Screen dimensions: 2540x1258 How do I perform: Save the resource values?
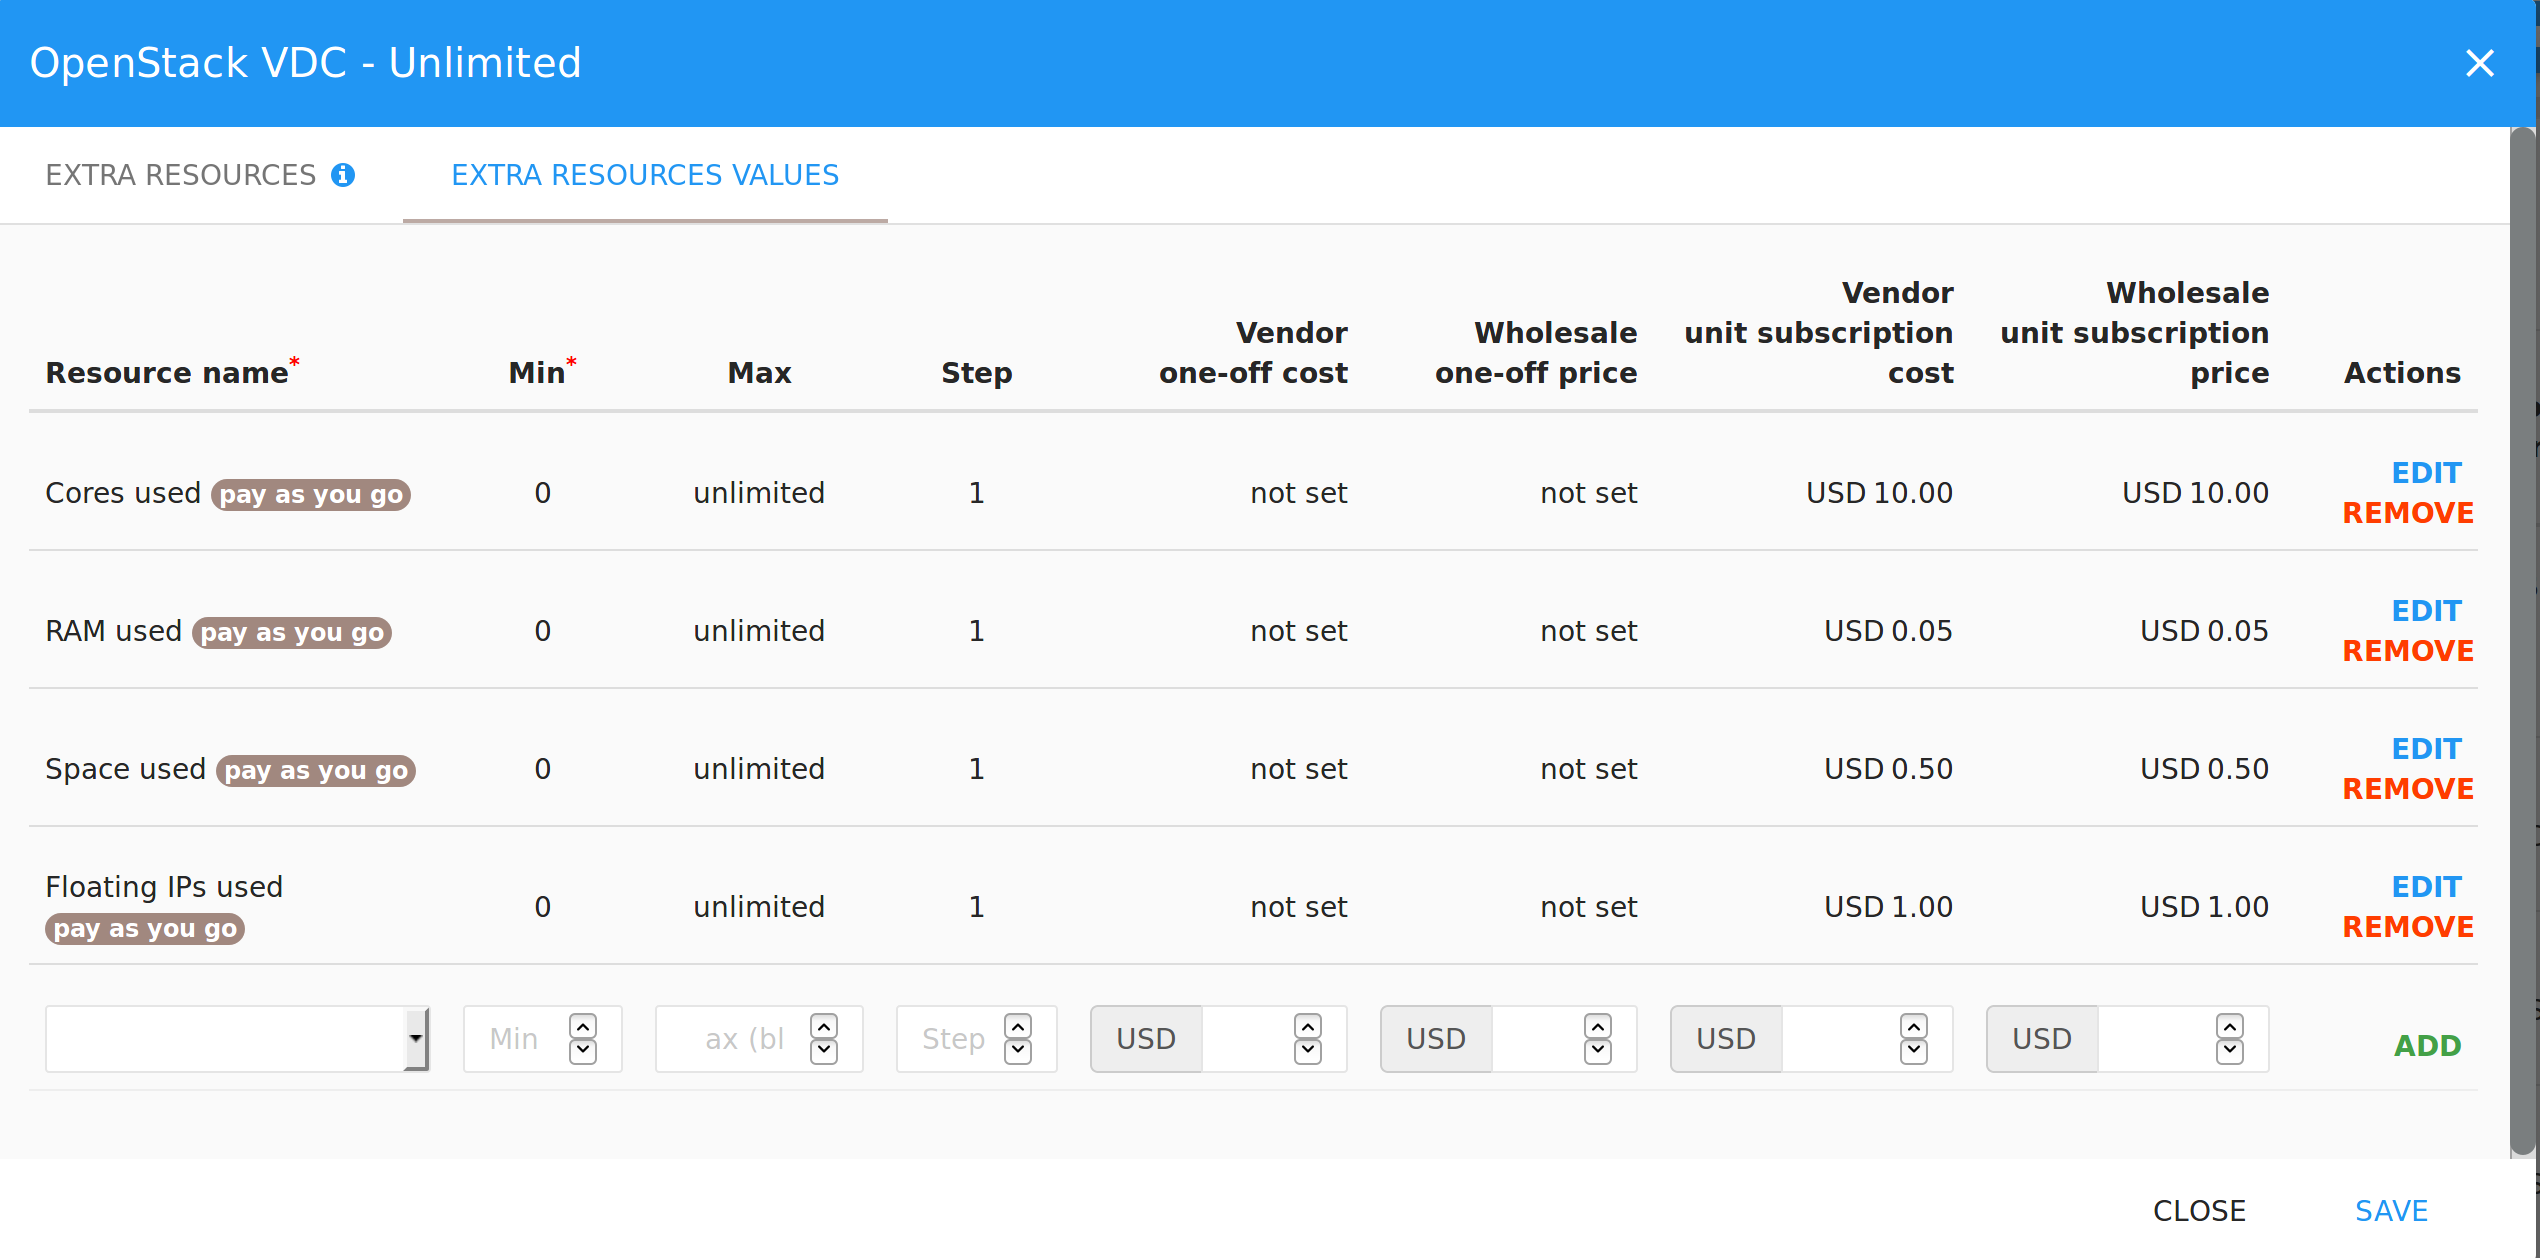(2391, 1211)
